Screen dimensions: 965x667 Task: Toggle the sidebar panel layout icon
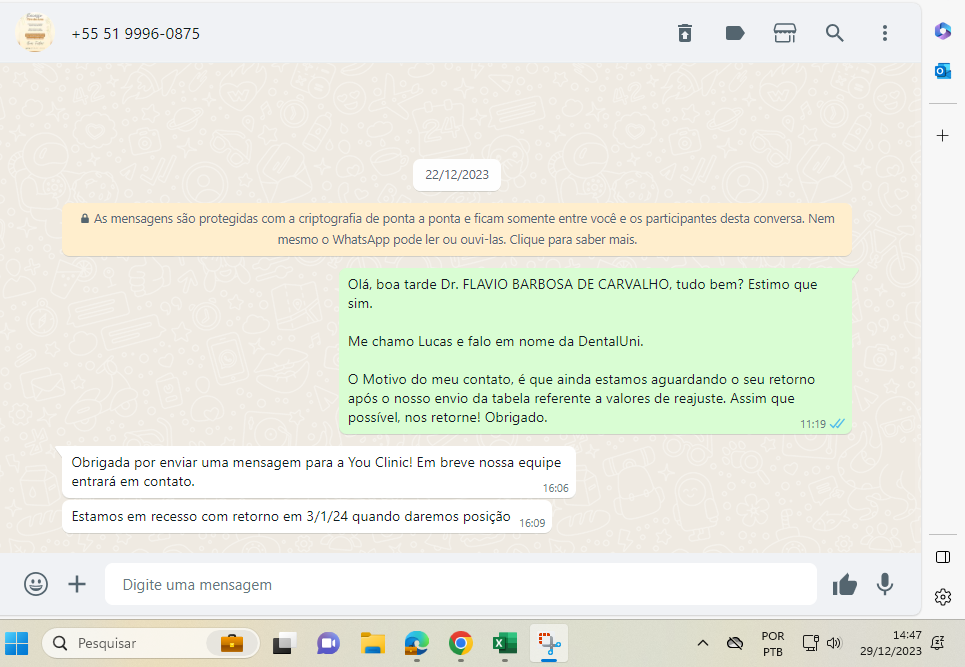[x=942, y=557]
